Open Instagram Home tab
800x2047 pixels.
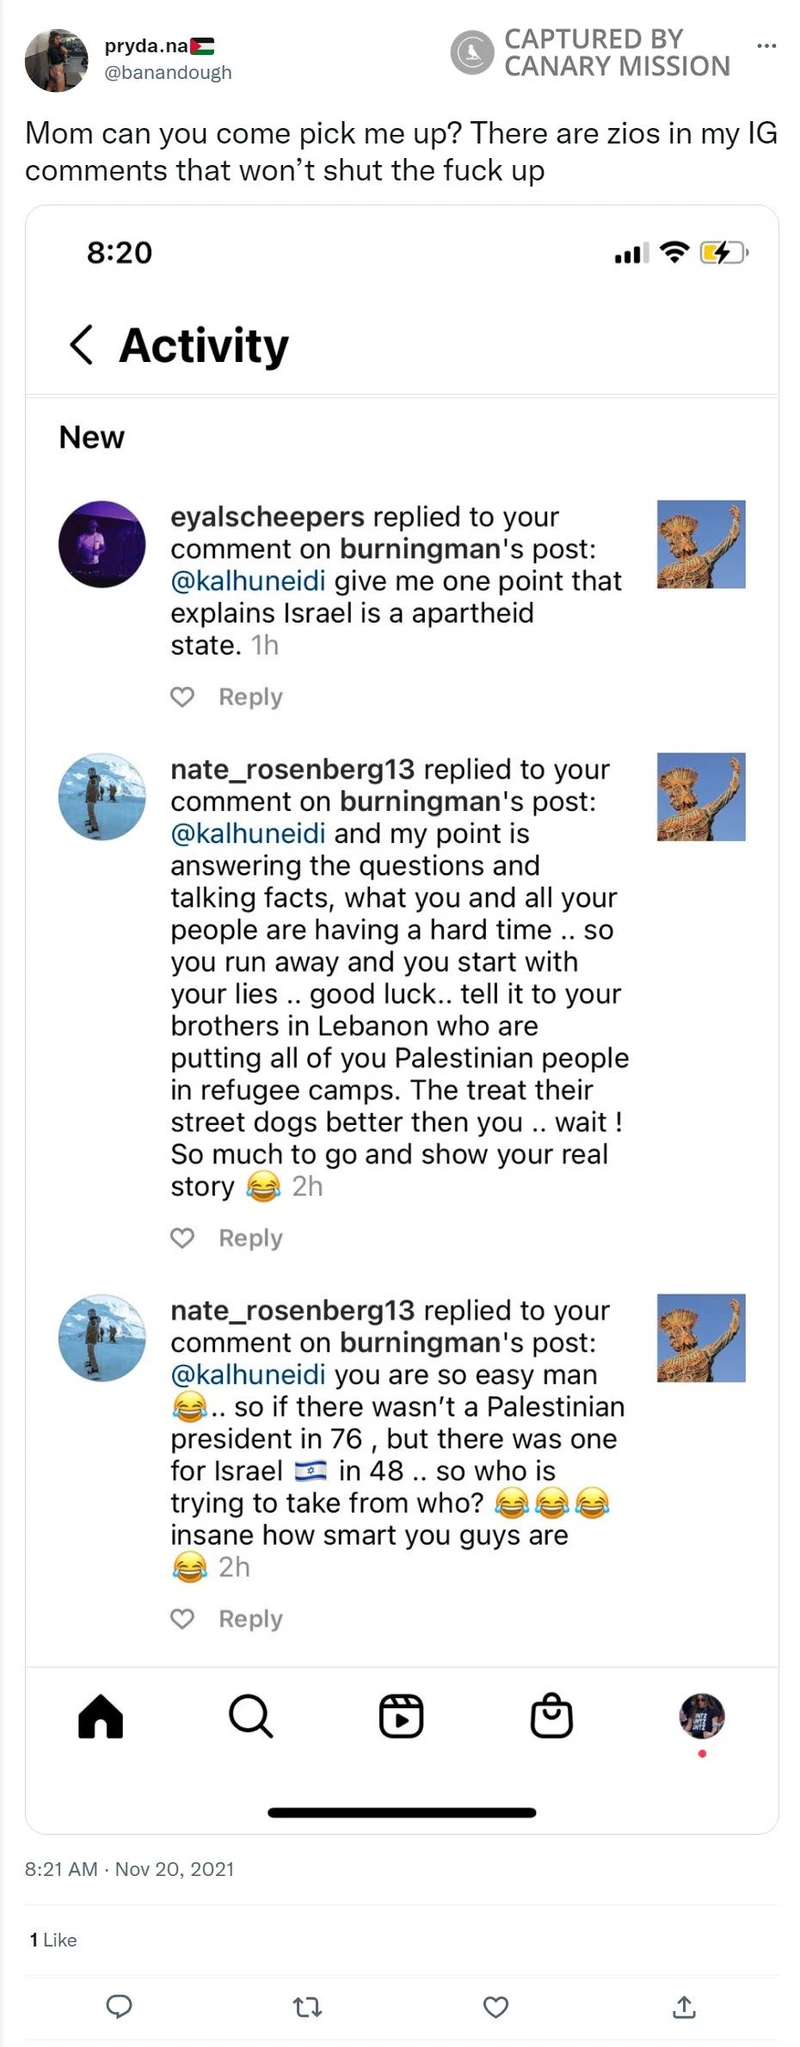(101, 1717)
